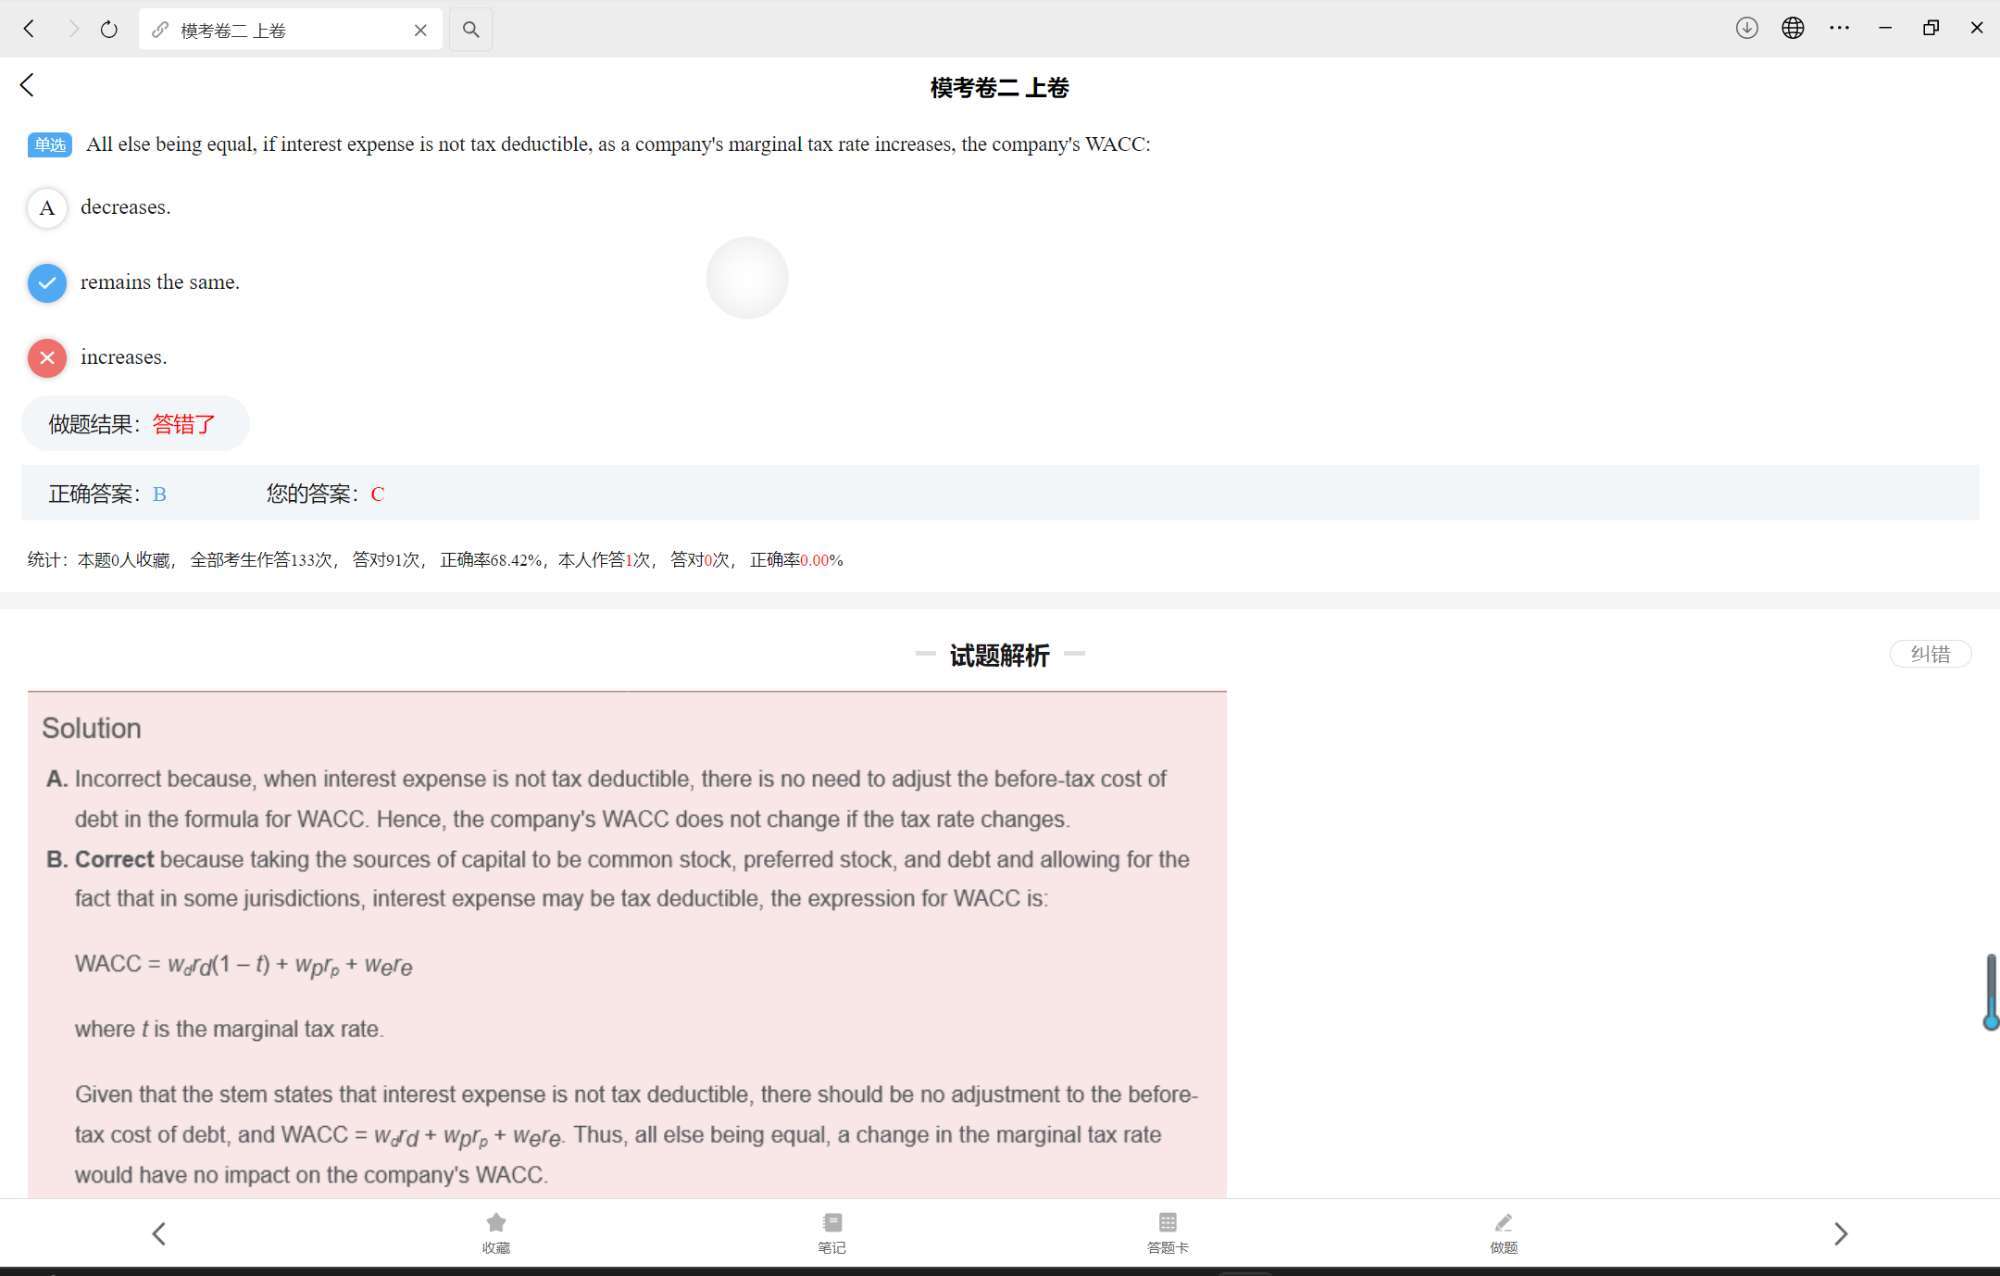Open the 笔记 notes icon
The width and height of the screenshot is (2000, 1276).
[832, 1224]
